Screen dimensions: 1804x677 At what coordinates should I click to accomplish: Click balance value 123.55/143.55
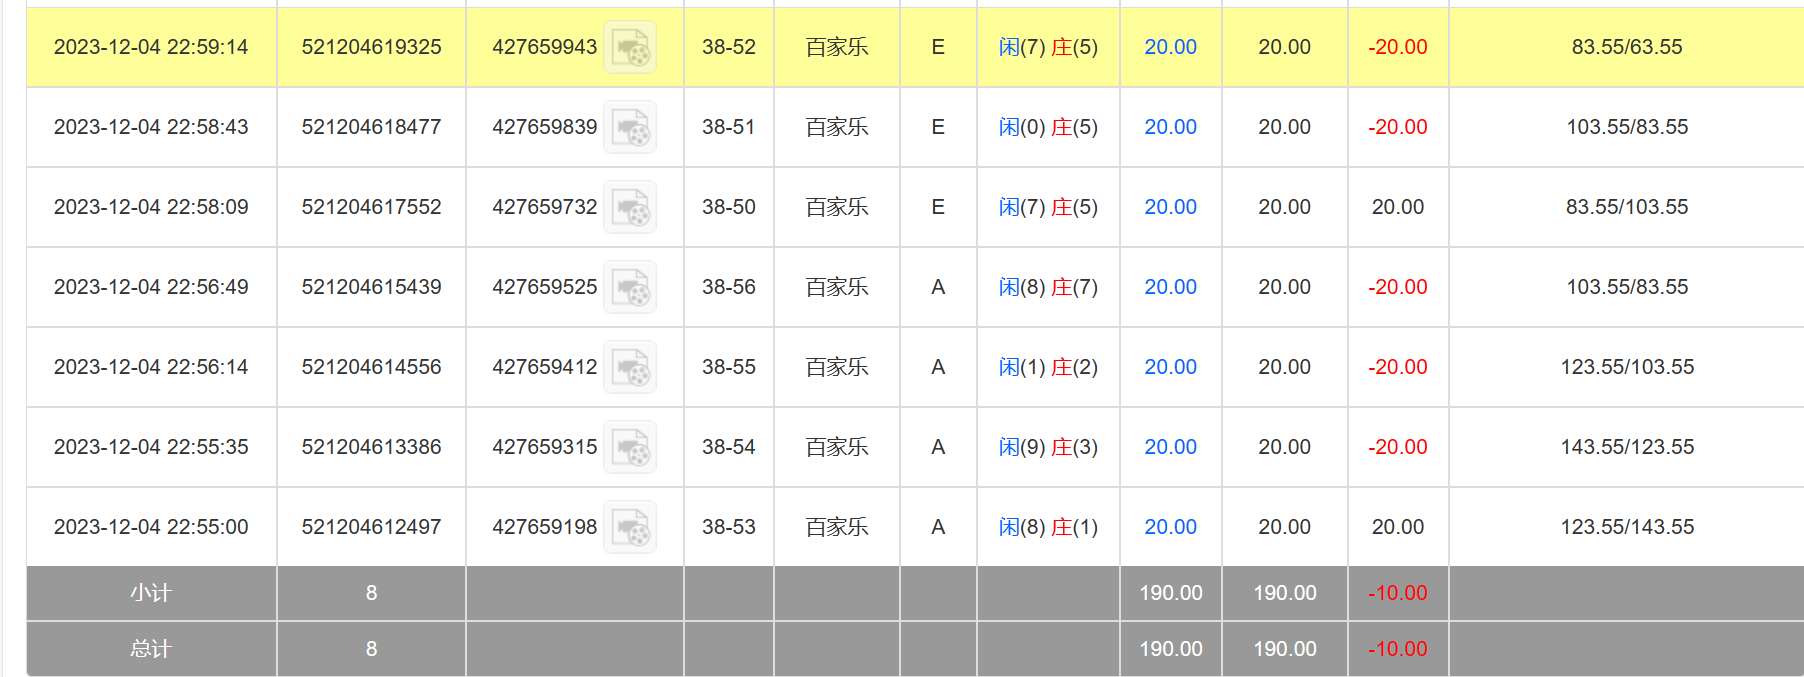pyautogui.click(x=1626, y=527)
